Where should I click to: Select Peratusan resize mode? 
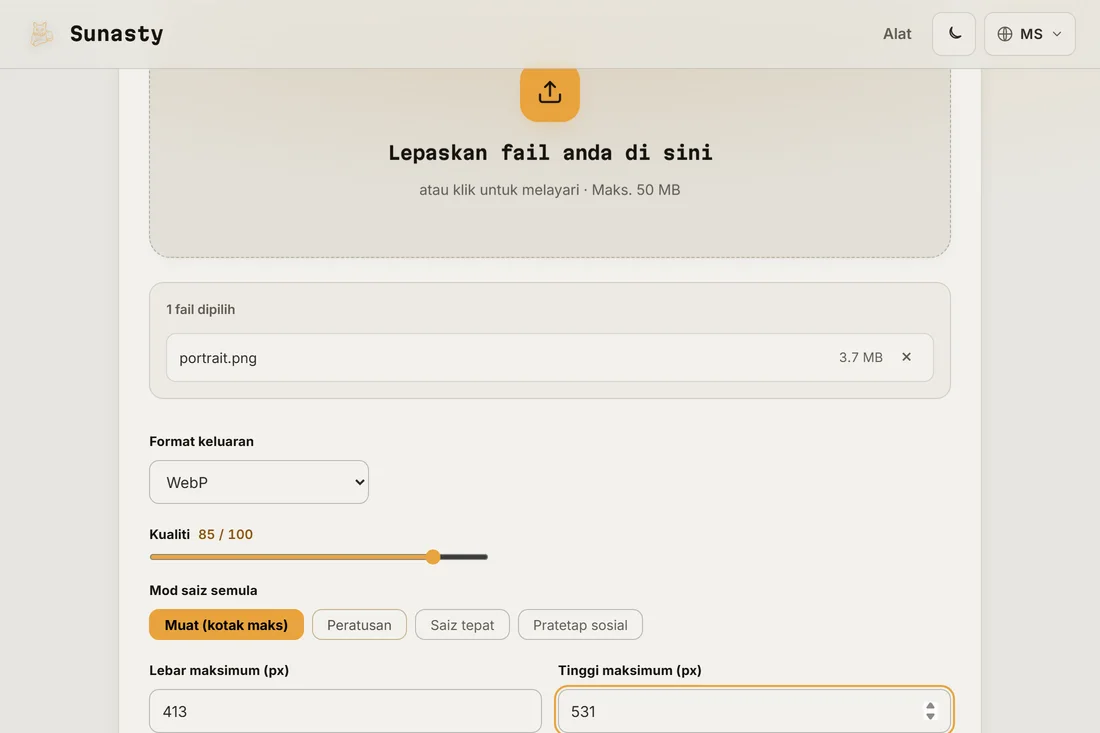coord(359,624)
